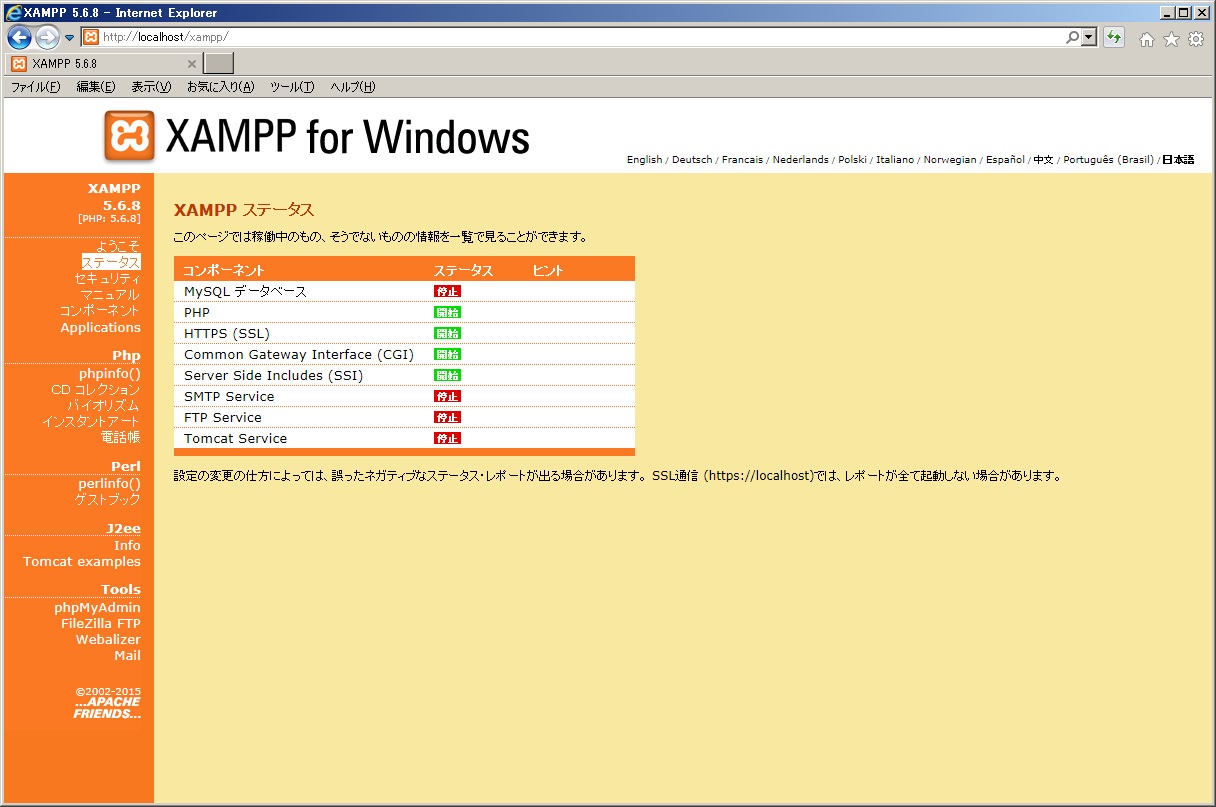Close the XAMPP 5.6.8 tab
Viewport: 1216px width, 807px height.
pos(192,64)
